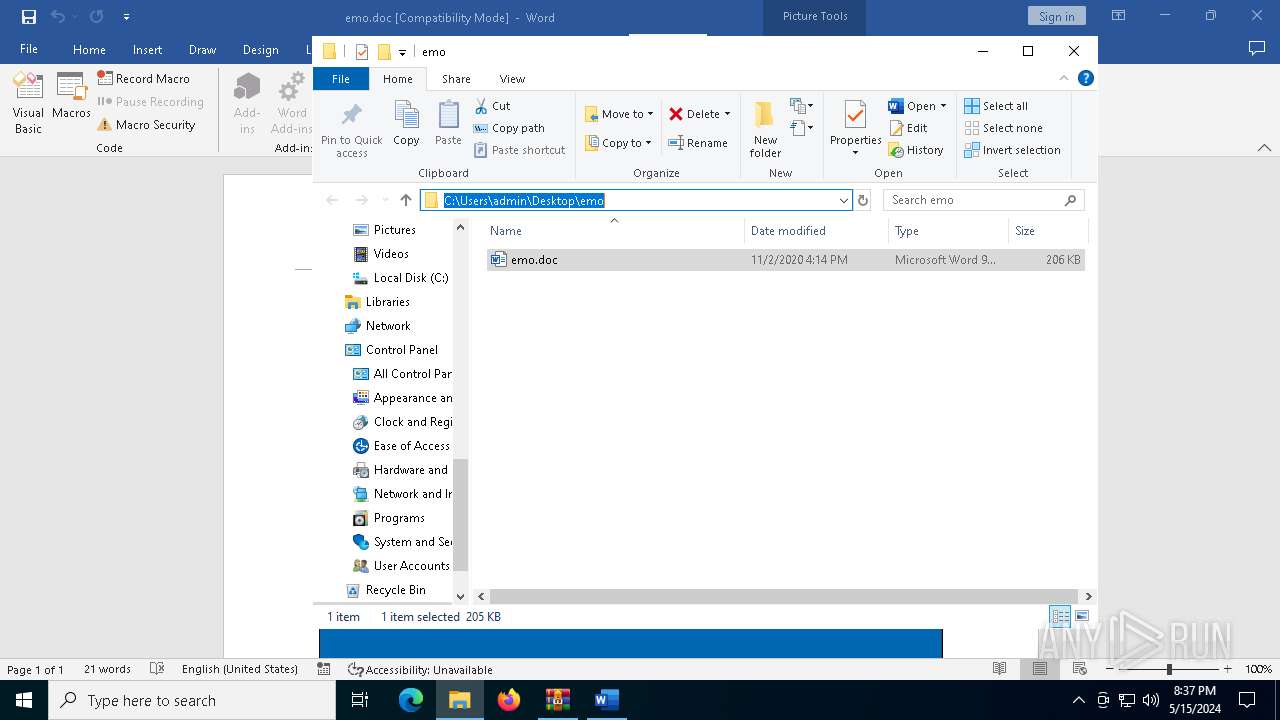This screenshot has height=720, width=1280.
Task: Open Word Insert tab
Action: coord(147,50)
